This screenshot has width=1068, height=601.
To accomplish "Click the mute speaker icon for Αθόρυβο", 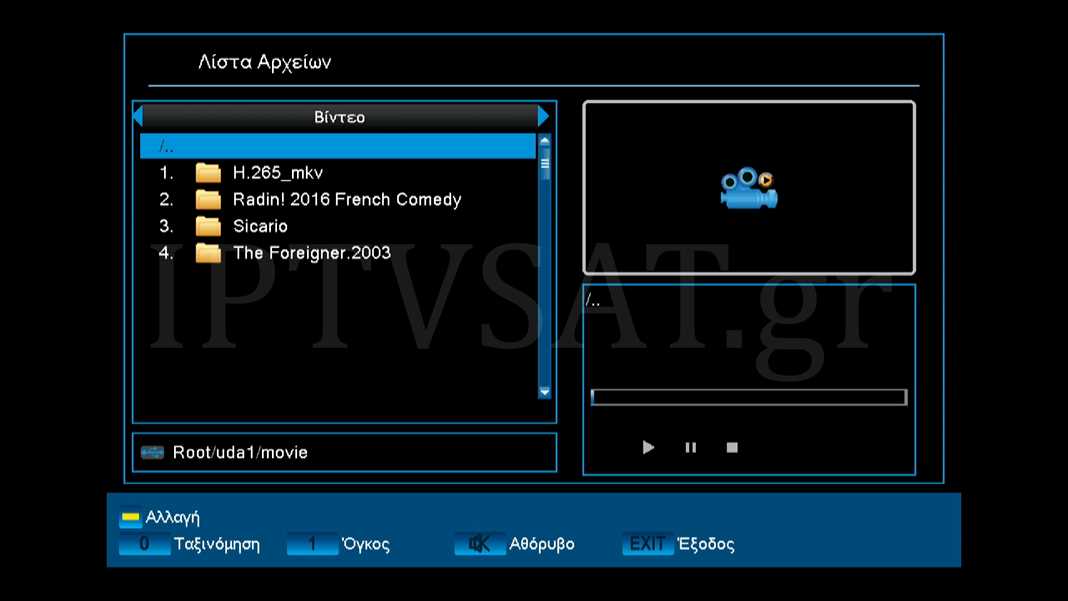I will coord(479,545).
